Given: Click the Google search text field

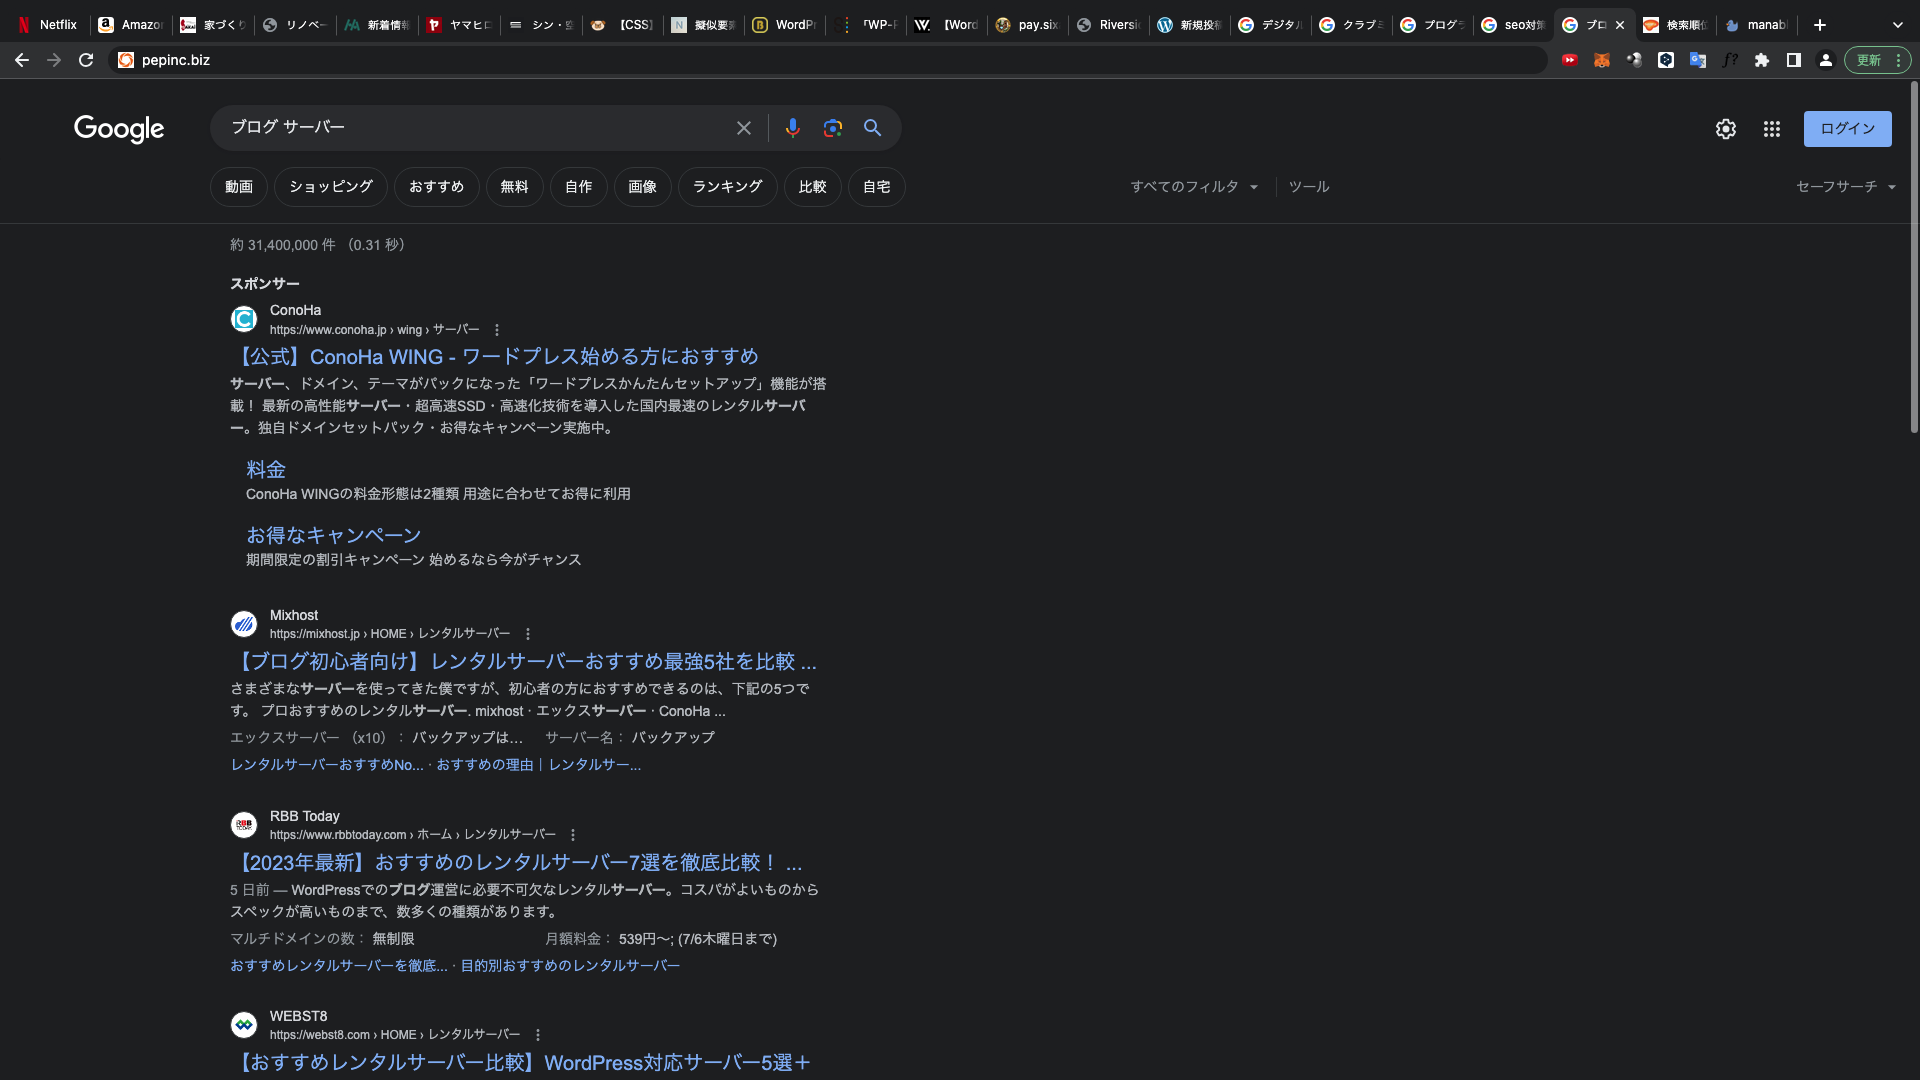Looking at the screenshot, I should tap(475, 128).
